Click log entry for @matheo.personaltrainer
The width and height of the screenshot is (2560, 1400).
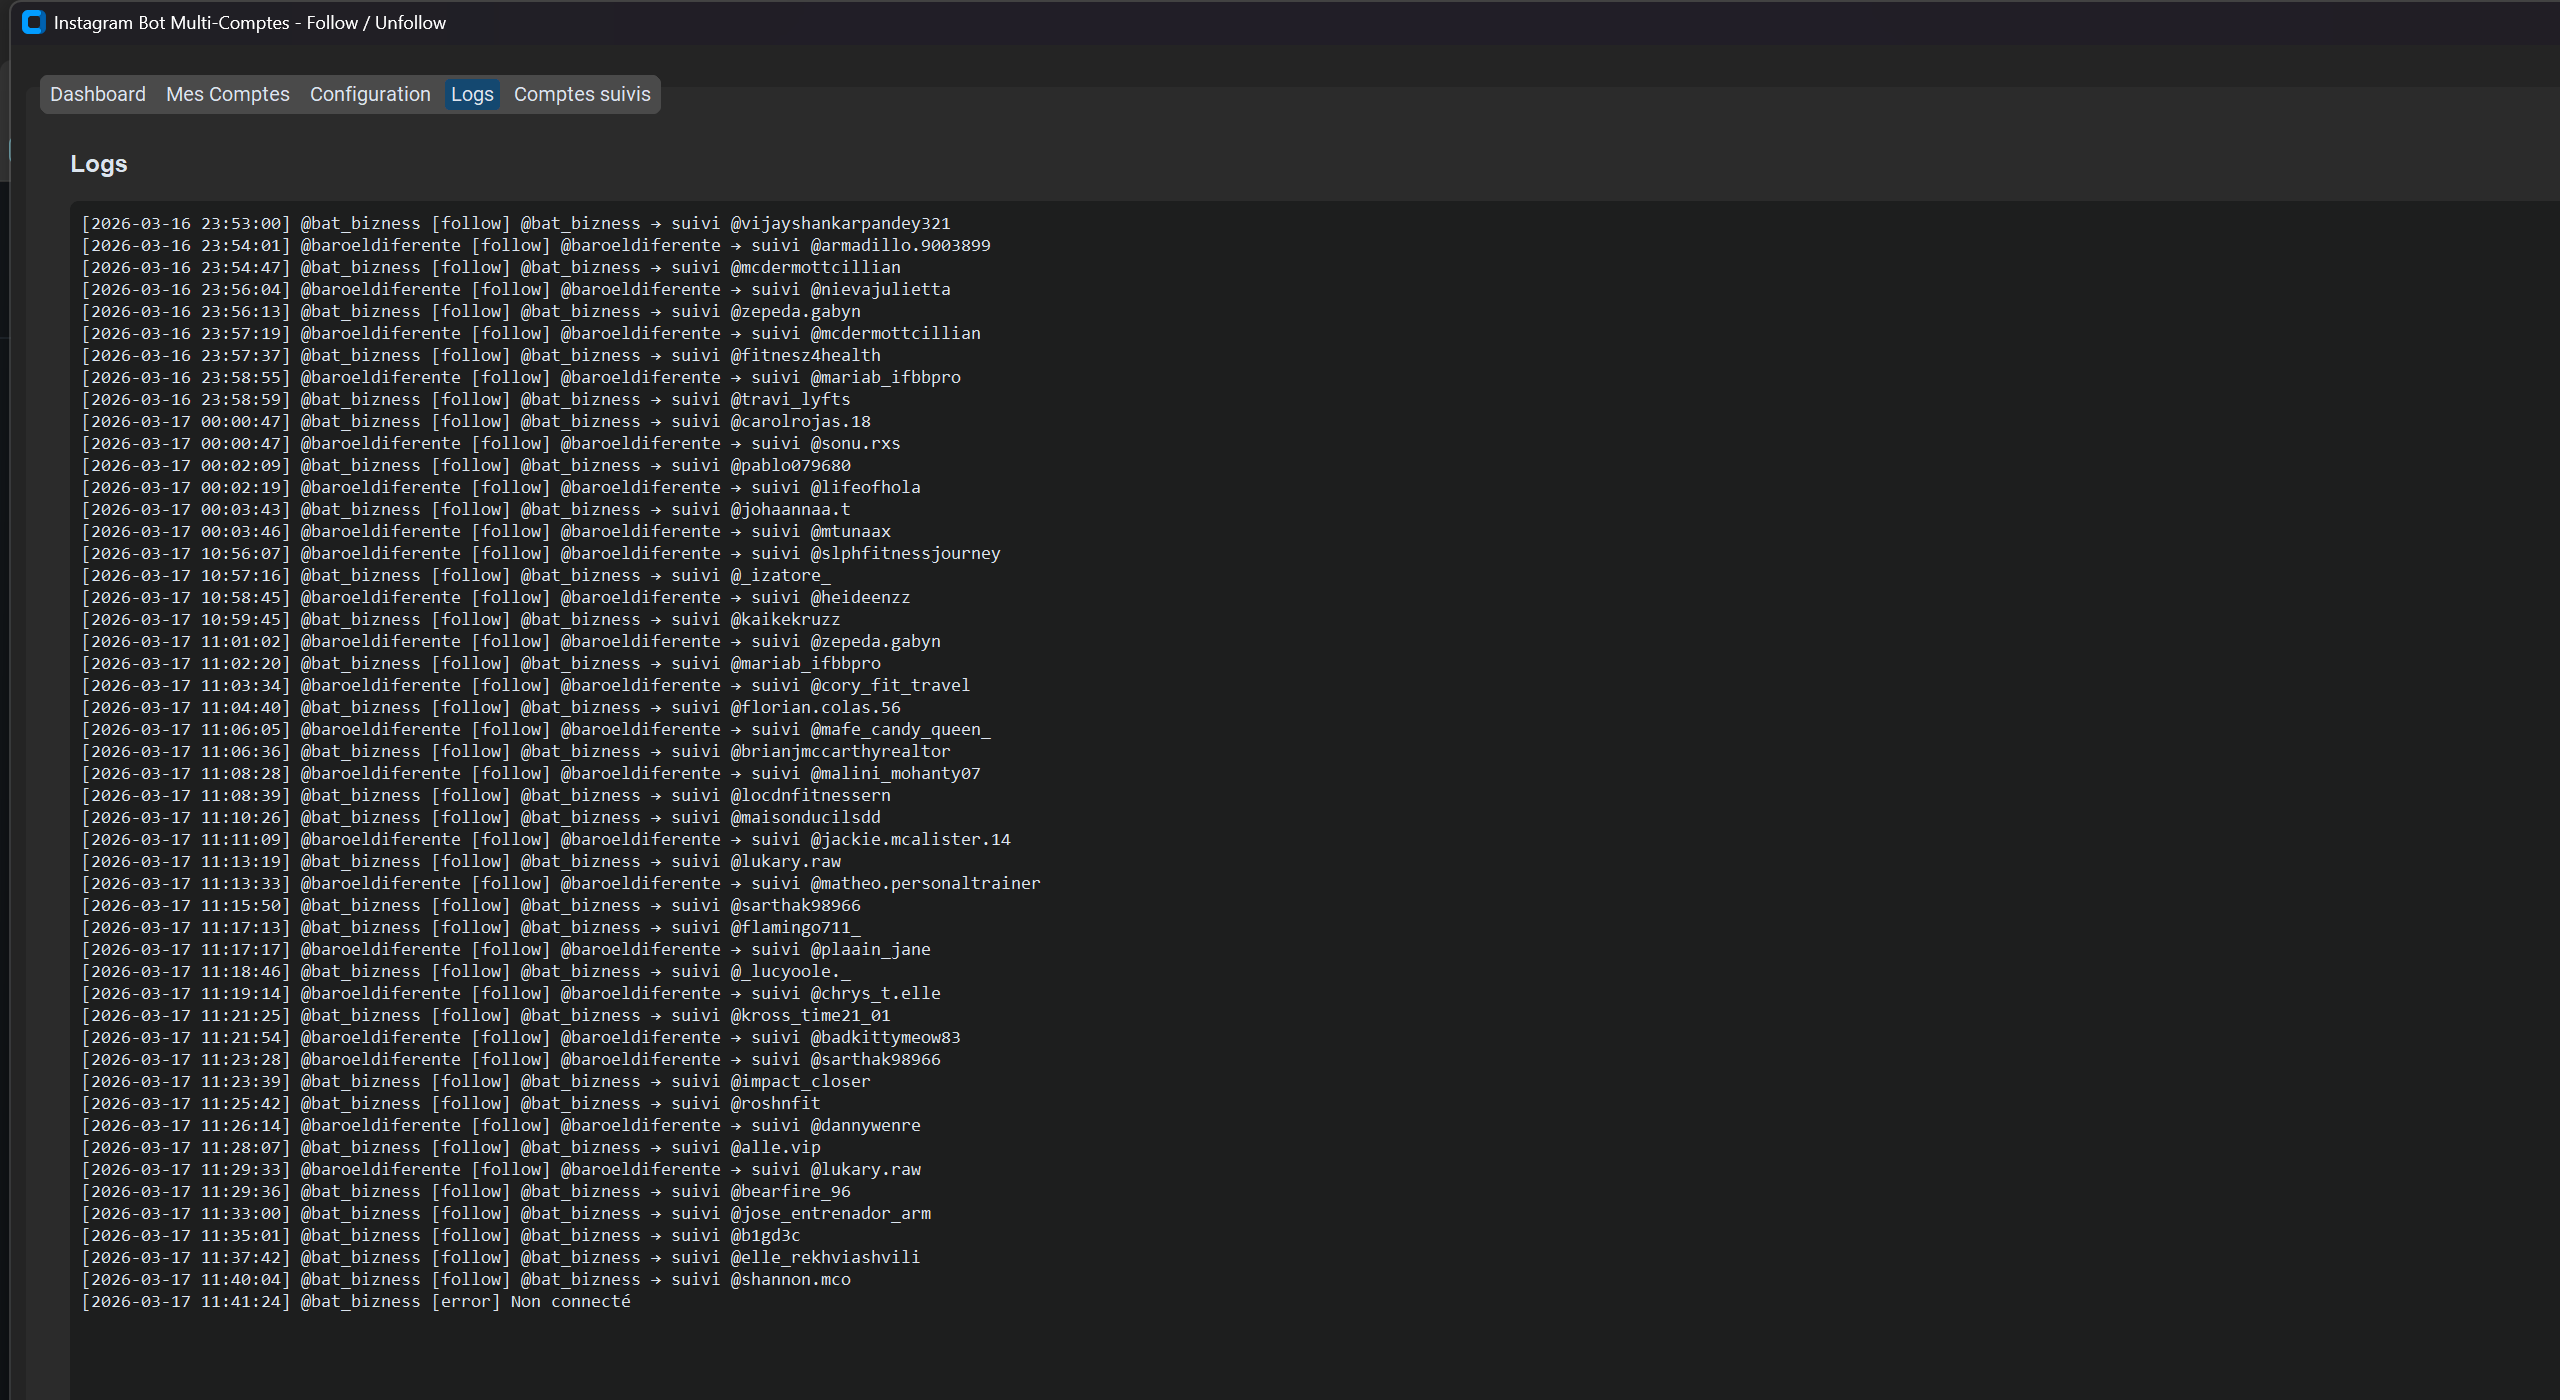[x=561, y=883]
